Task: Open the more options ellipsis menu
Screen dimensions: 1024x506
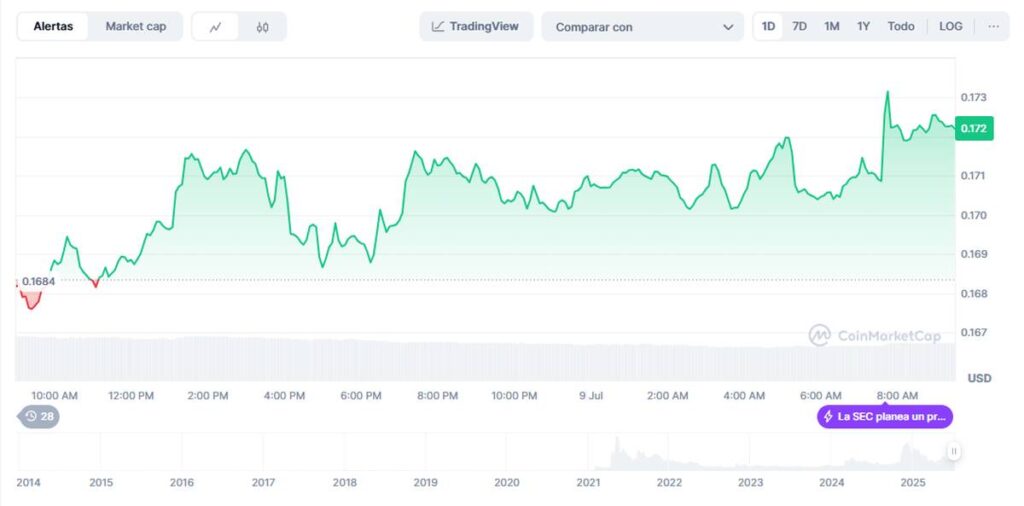Action: (993, 26)
